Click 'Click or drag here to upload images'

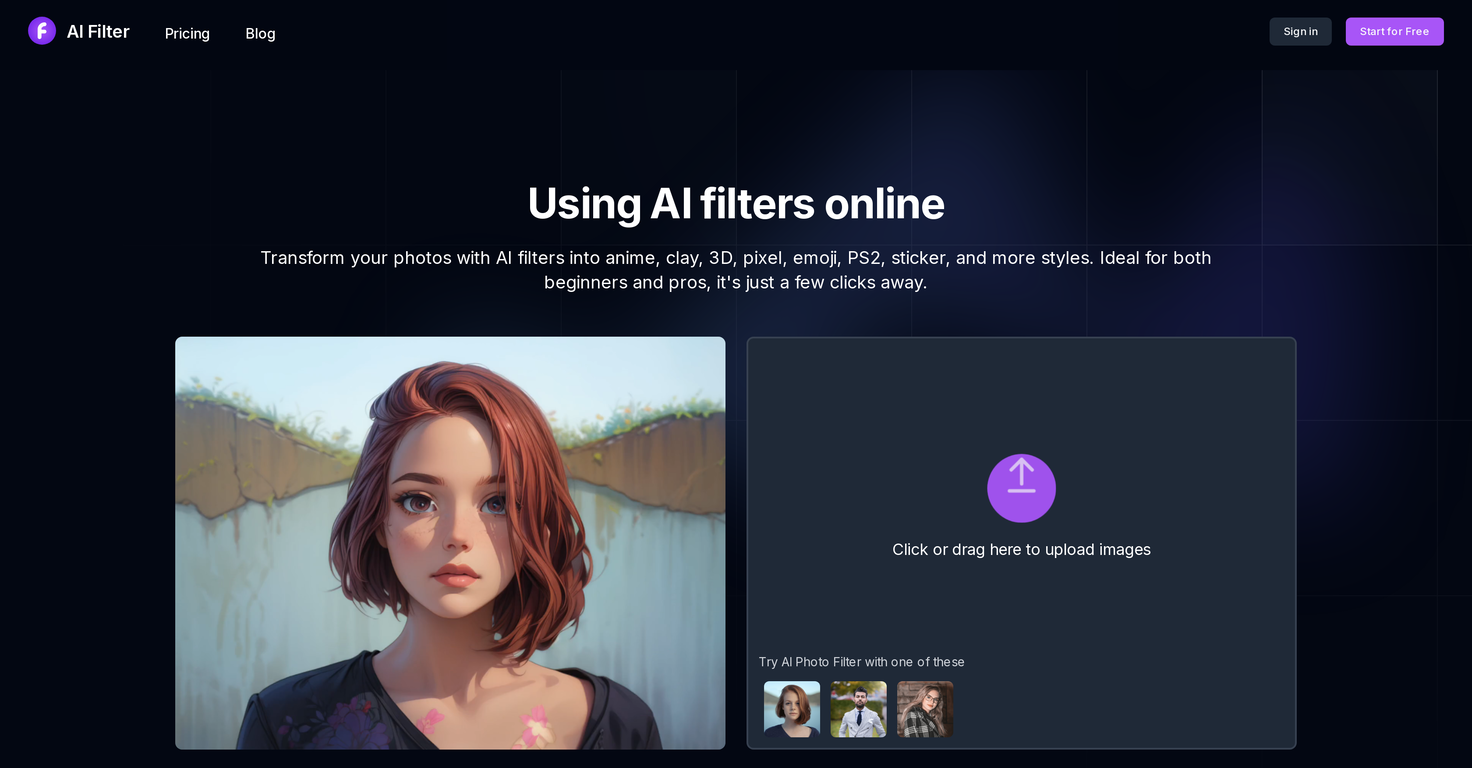coord(1021,549)
